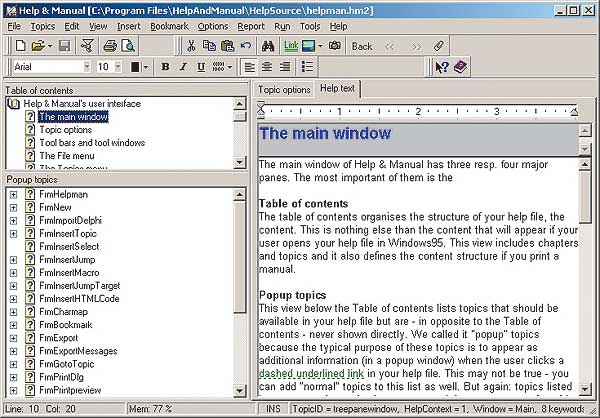600x418 pixels.
Task: Click the purple help book icon
Action: click(460, 67)
